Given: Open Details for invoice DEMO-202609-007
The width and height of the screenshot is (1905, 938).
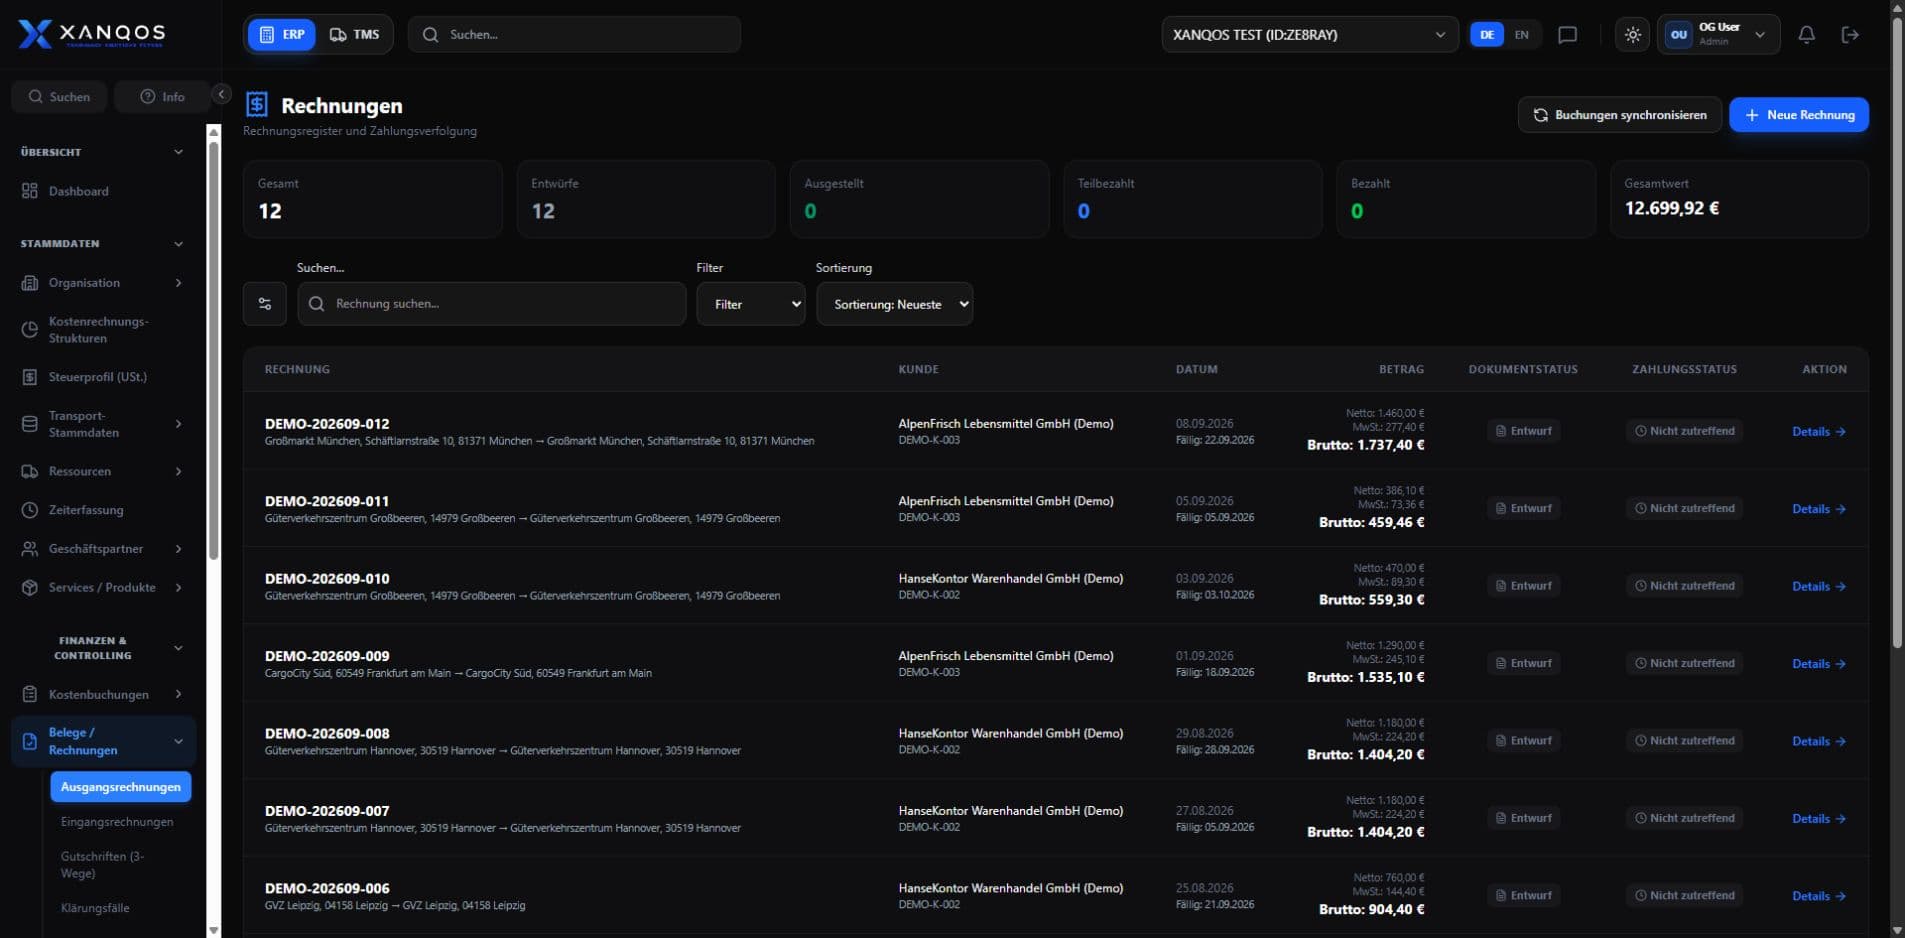Looking at the screenshot, I should pos(1819,819).
